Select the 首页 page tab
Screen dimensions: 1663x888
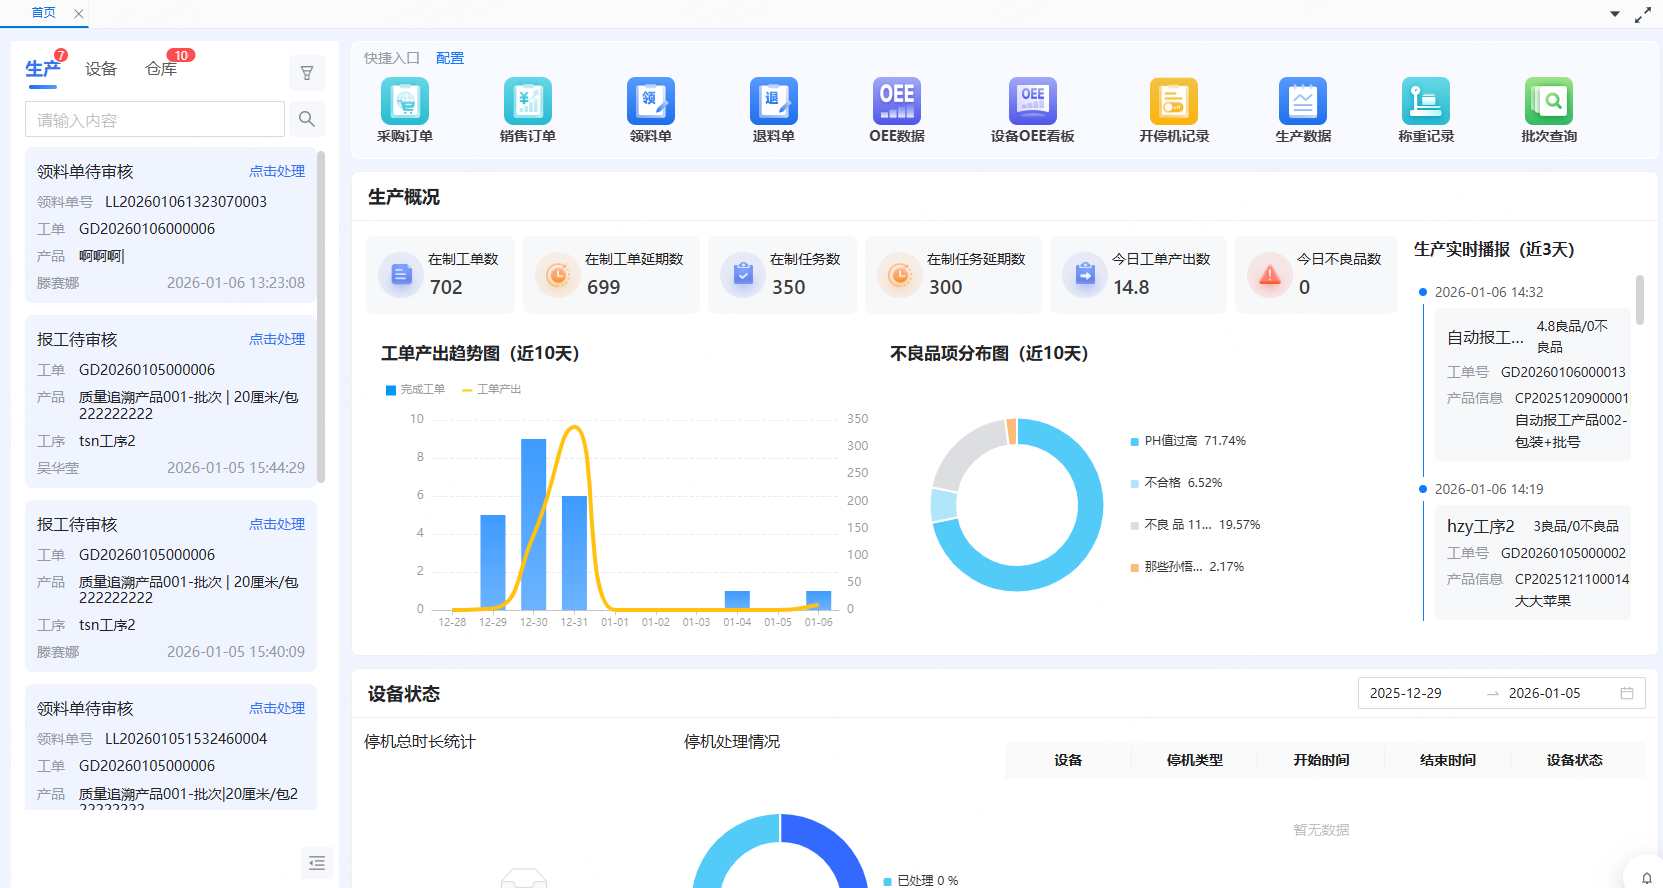tap(43, 13)
